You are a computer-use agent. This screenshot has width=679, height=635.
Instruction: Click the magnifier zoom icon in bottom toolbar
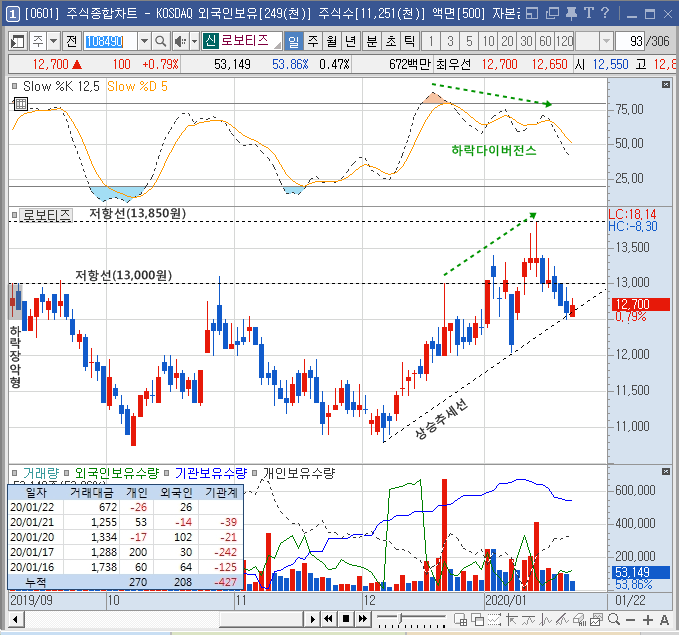(614, 620)
